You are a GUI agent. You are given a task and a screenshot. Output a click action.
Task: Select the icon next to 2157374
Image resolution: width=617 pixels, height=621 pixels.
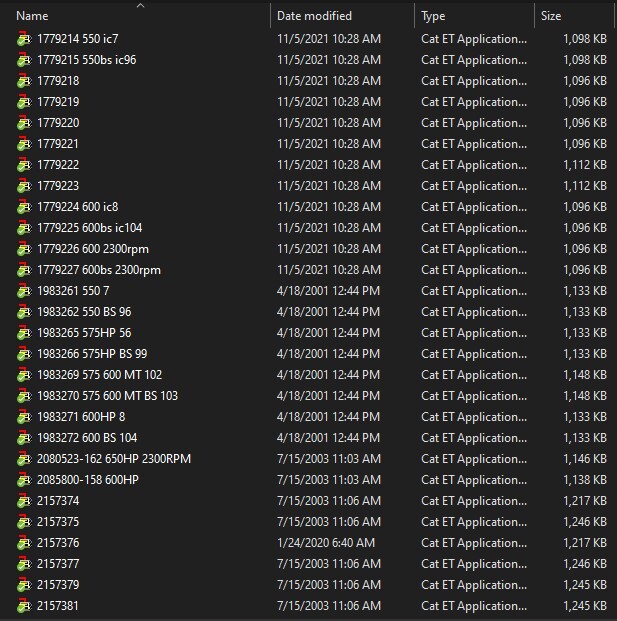click(x=24, y=501)
